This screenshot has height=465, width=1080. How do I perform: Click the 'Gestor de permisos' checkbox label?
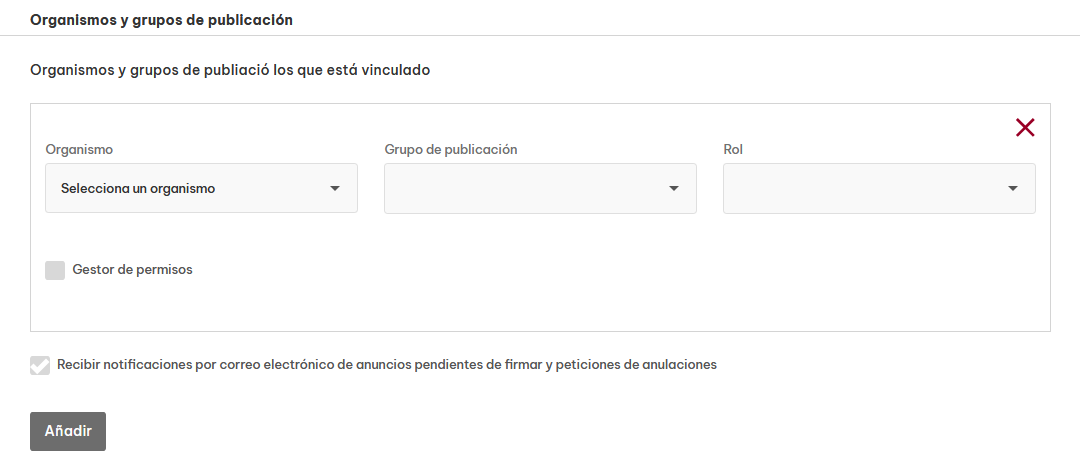coord(132,269)
